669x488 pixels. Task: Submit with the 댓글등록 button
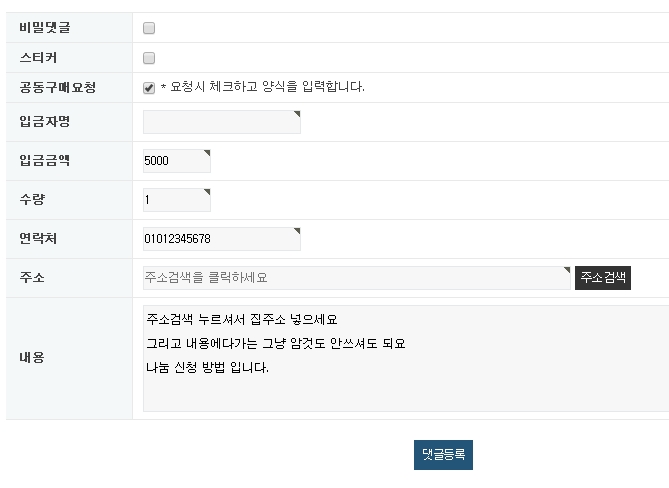pos(443,454)
